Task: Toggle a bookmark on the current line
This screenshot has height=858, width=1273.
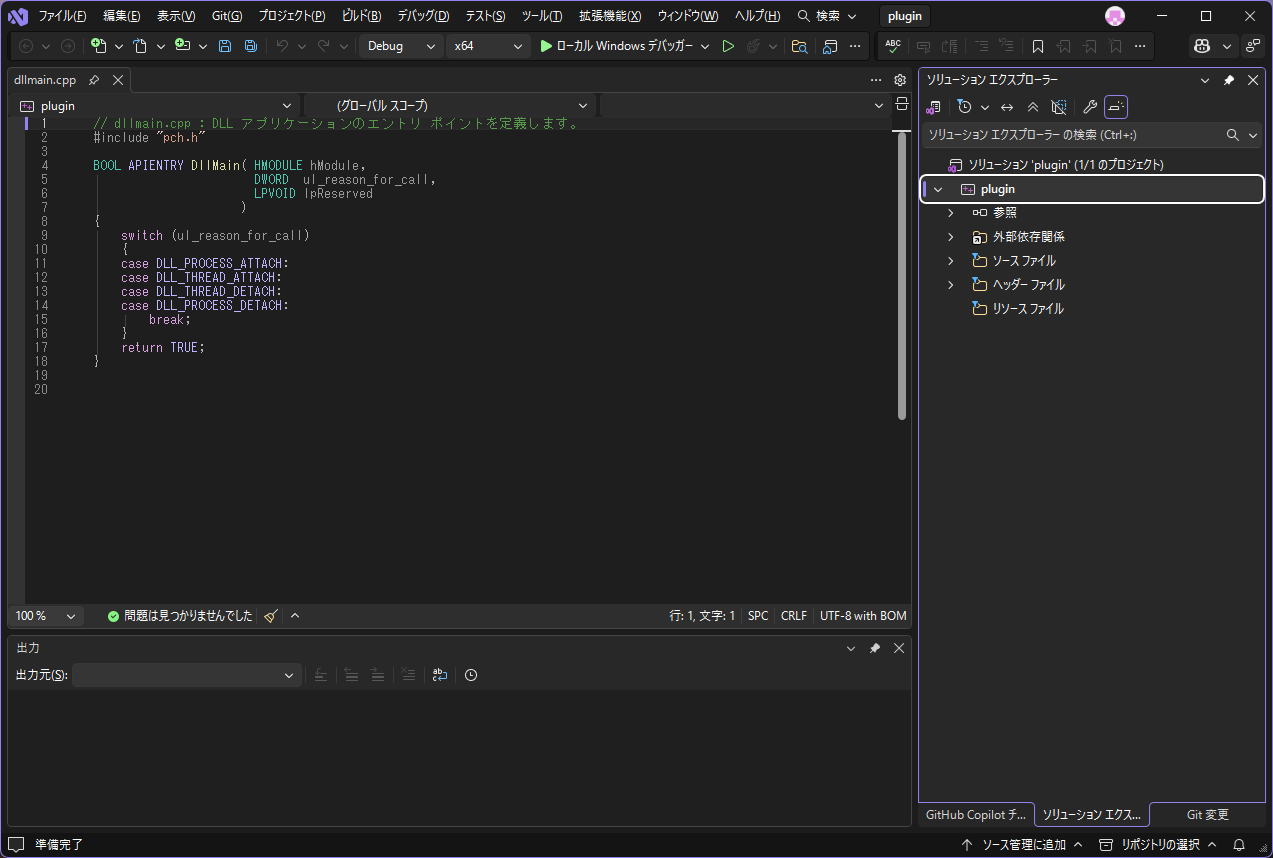Action: (1038, 46)
